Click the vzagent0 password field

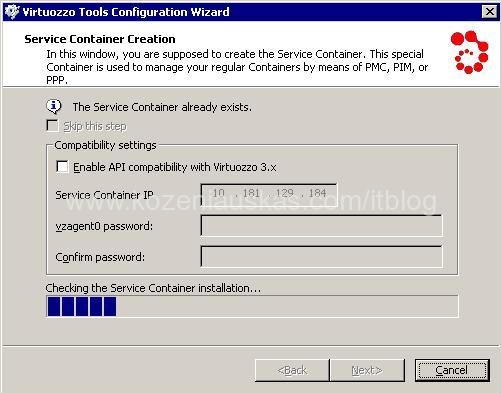point(322,226)
